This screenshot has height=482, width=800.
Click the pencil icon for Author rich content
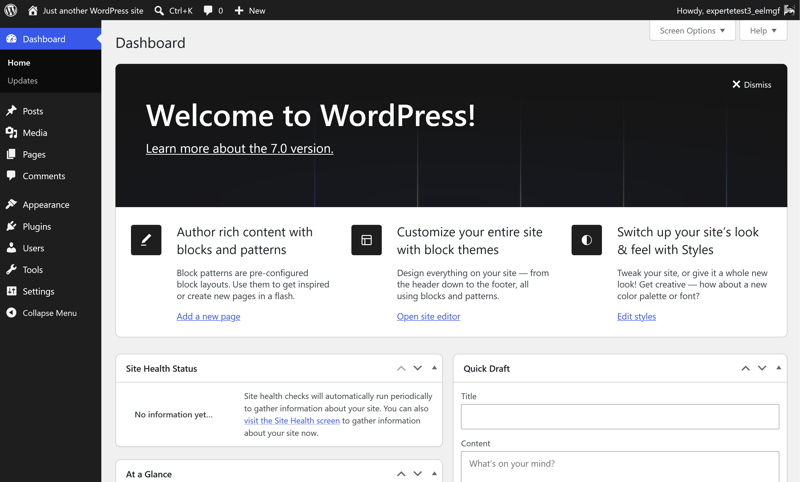click(146, 240)
